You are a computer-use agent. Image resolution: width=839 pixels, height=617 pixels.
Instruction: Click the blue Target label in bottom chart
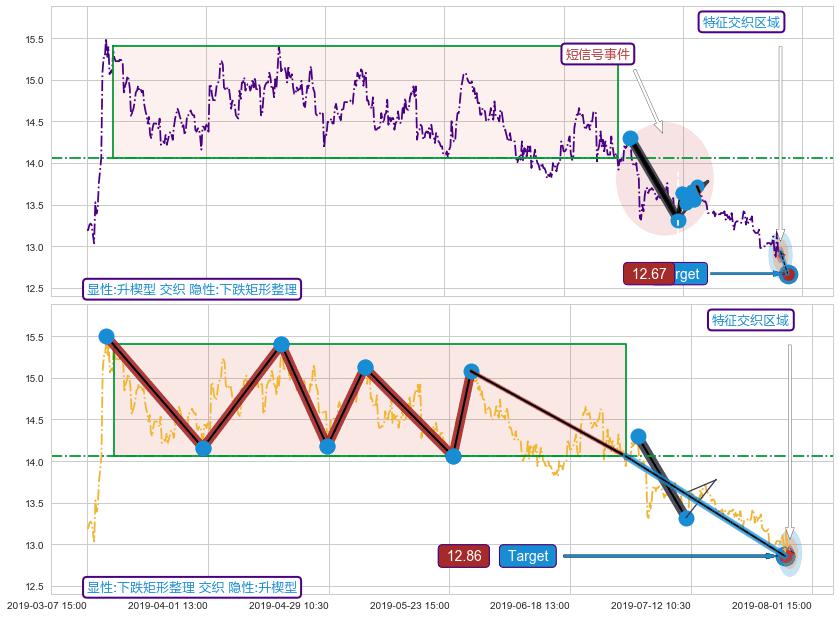[528, 556]
